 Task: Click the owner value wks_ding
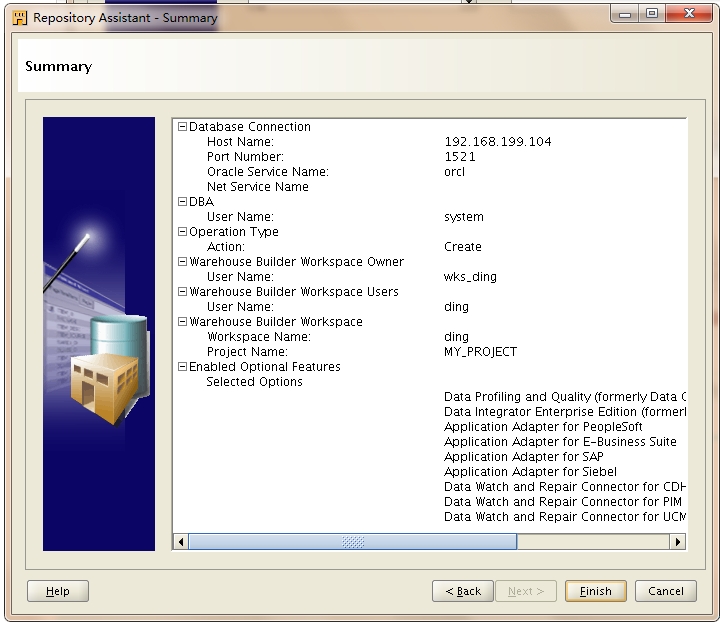470,277
